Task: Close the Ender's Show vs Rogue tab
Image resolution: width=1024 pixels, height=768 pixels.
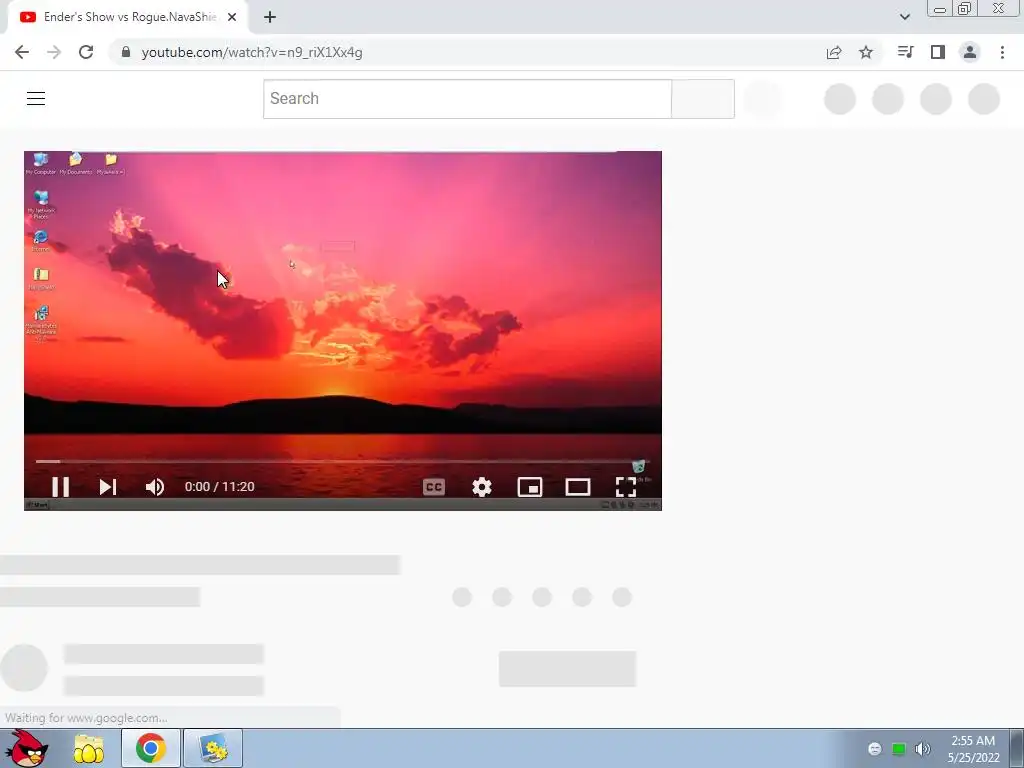Action: [x=232, y=17]
